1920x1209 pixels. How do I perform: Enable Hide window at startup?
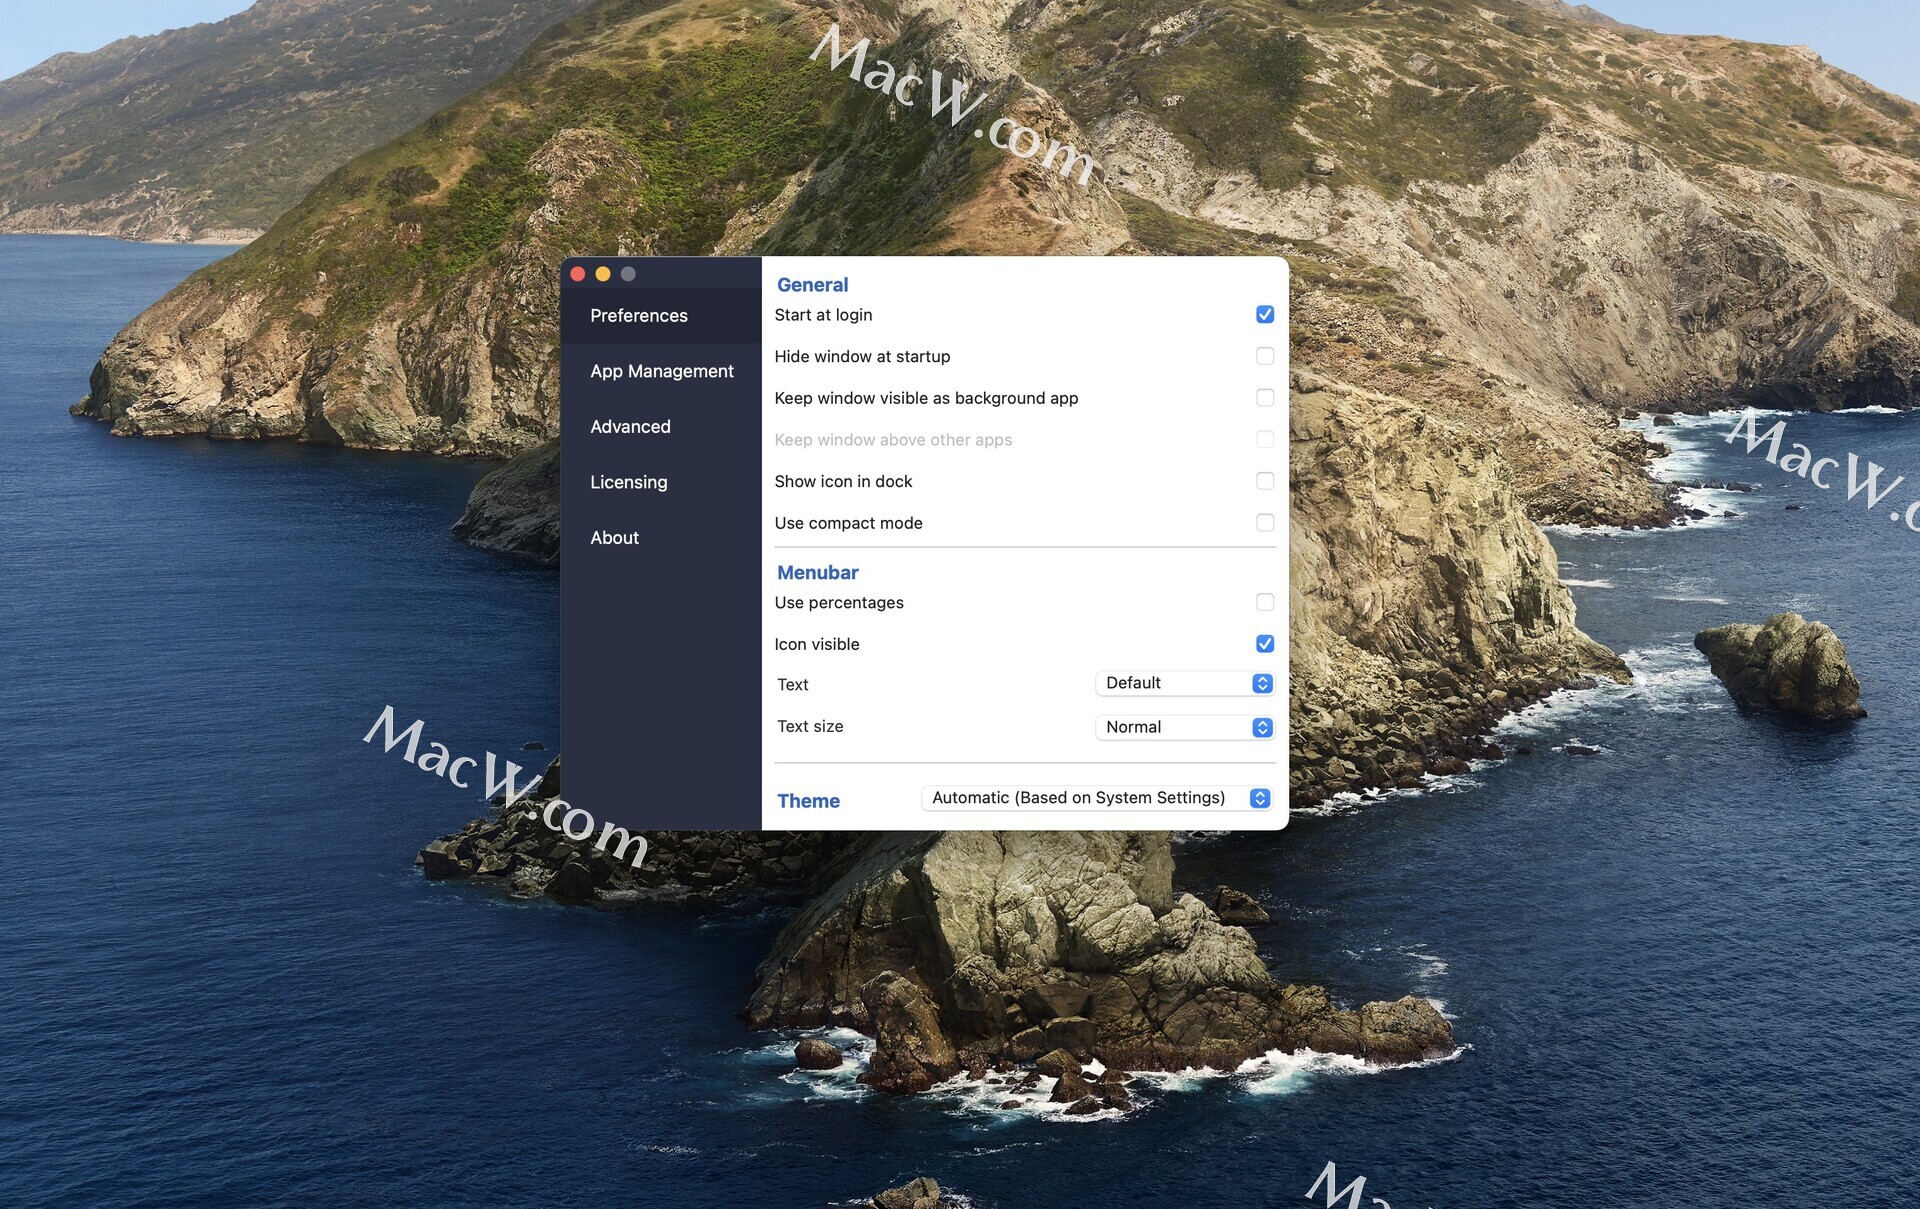(1264, 356)
